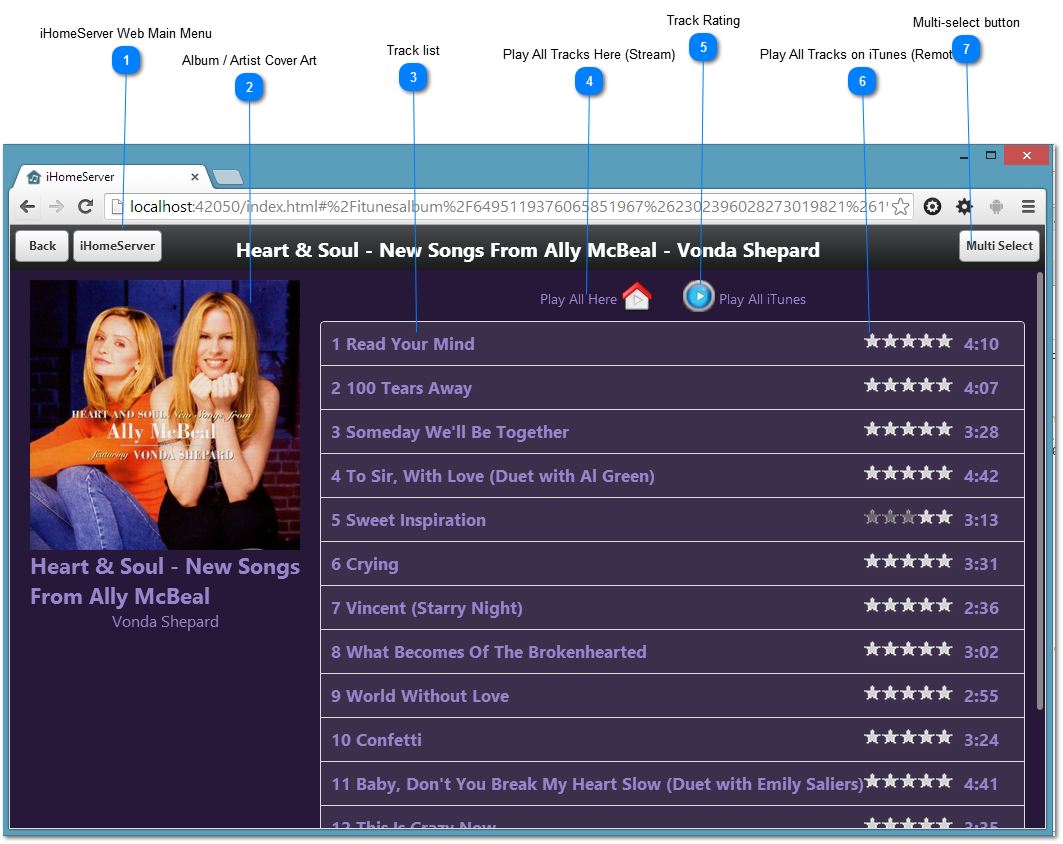Open the Chrome hamburger menu
Image resolution: width=1063 pixels, height=844 pixels.
pos(1028,207)
